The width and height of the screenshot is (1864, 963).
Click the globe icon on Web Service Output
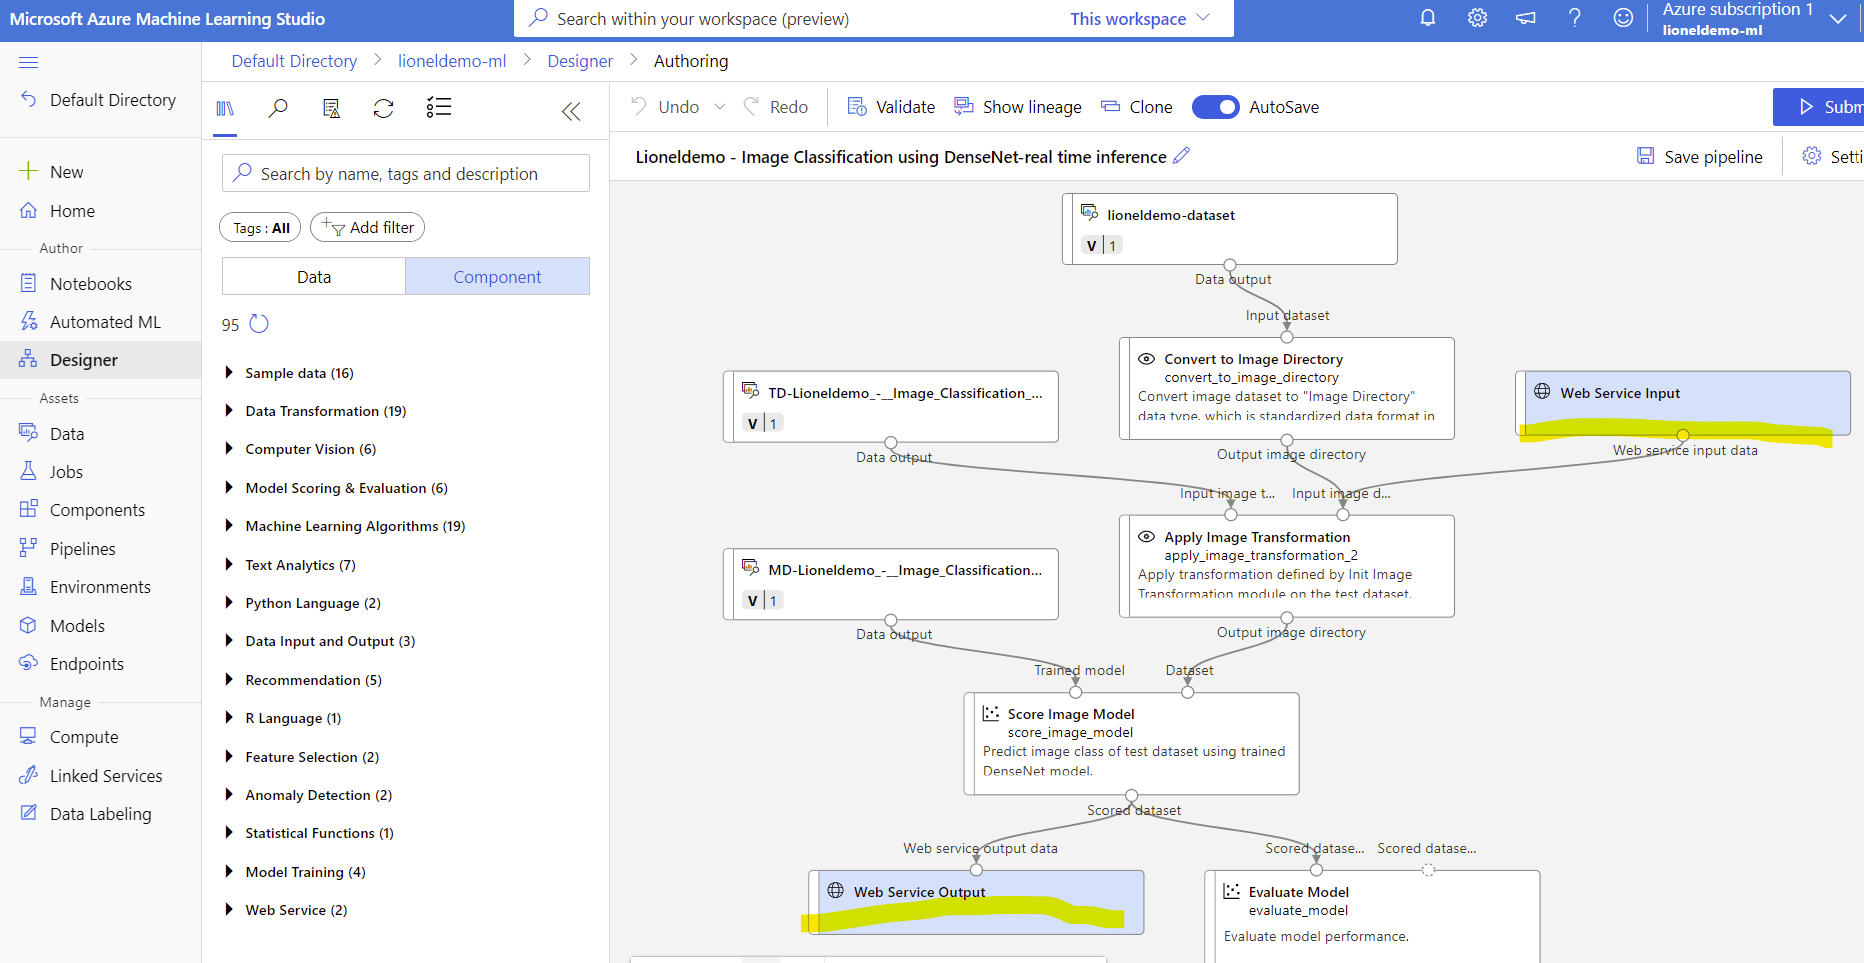click(836, 890)
